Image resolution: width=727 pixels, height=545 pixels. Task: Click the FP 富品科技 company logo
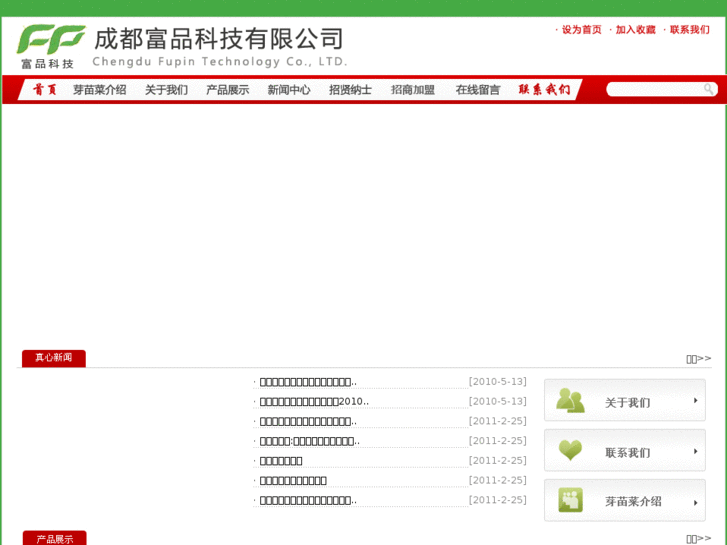pyautogui.click(x=51, y=47)
